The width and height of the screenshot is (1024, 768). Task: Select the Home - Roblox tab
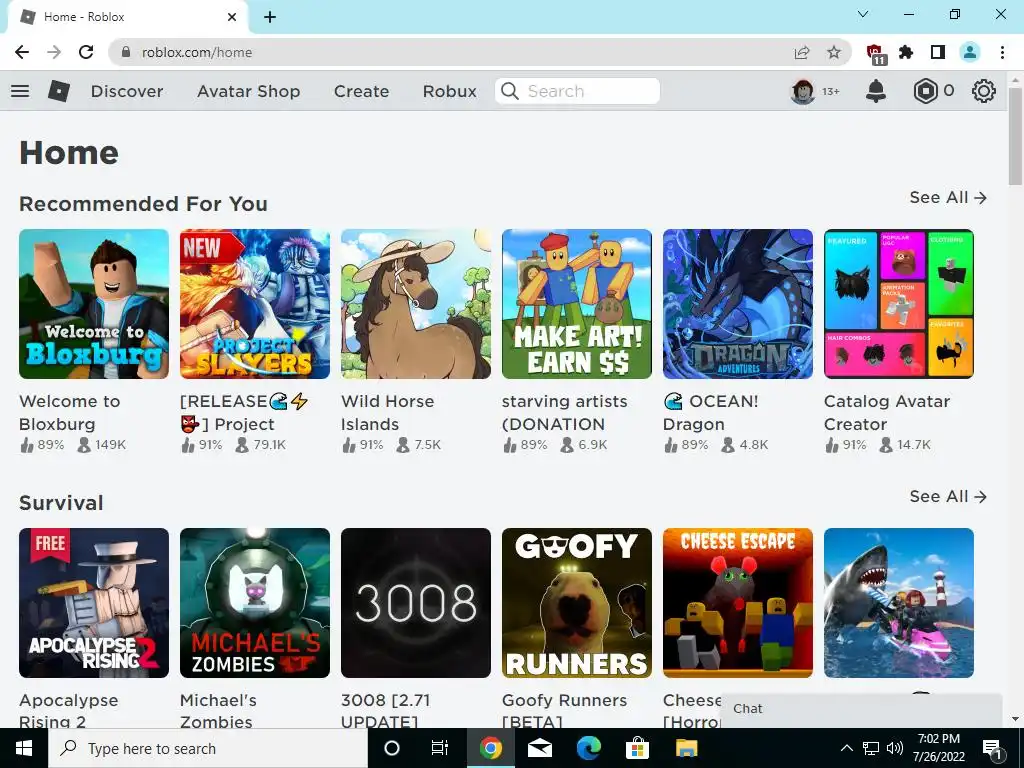point(127,17)
